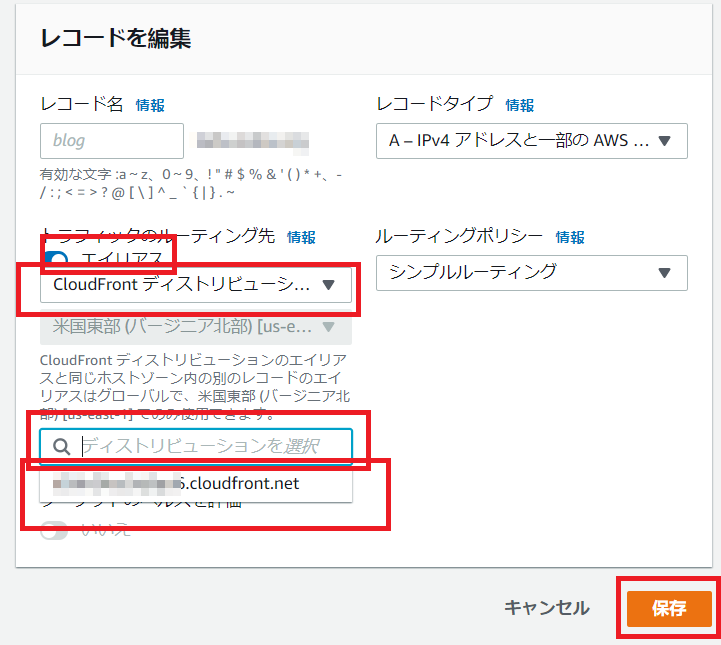
Task: Open info link next to レコード名
Action: coord(150,105)
